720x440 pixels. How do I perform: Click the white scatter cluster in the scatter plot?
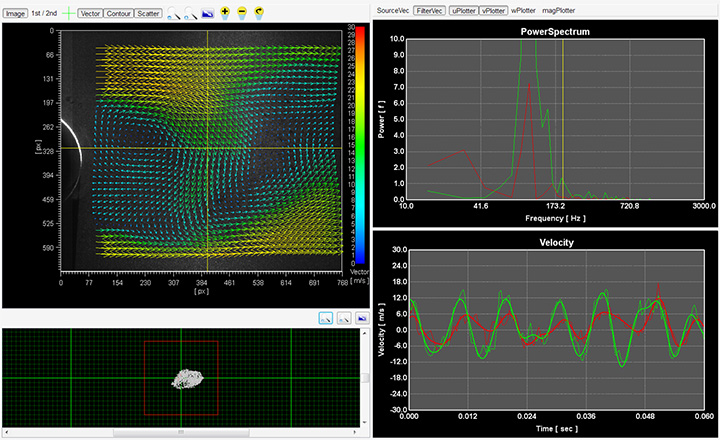coord(187,379)
